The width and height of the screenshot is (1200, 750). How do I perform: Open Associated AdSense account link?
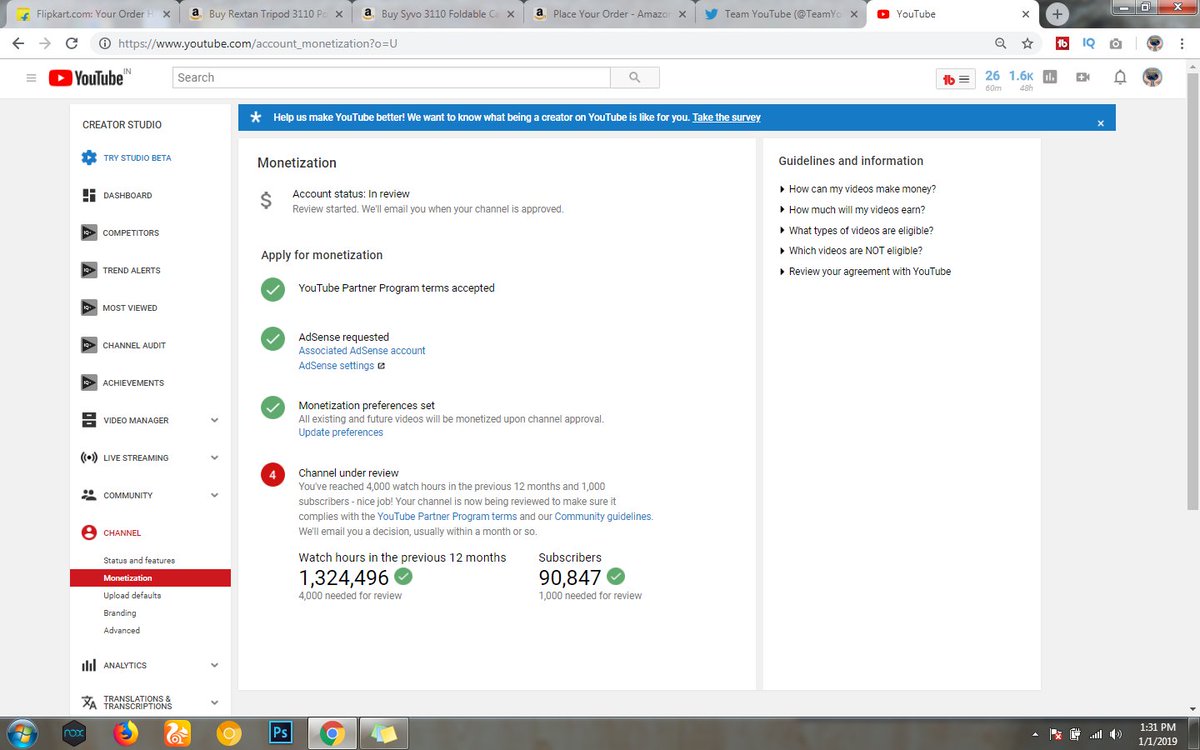[x=362, y=351]
